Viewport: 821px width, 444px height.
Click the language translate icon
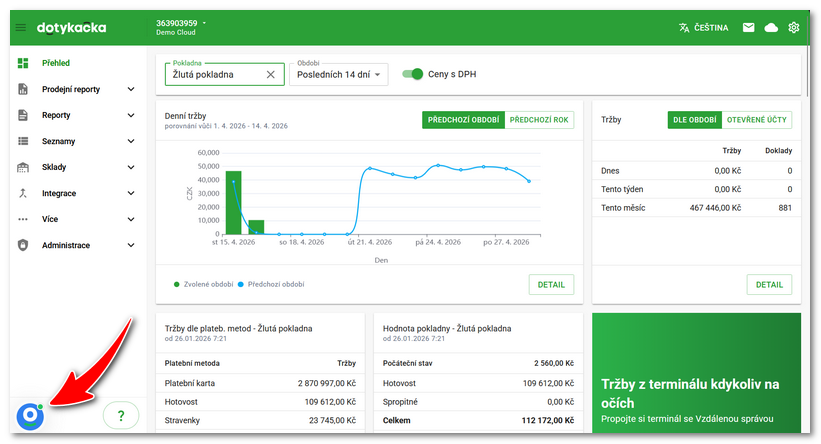(684, 27)
